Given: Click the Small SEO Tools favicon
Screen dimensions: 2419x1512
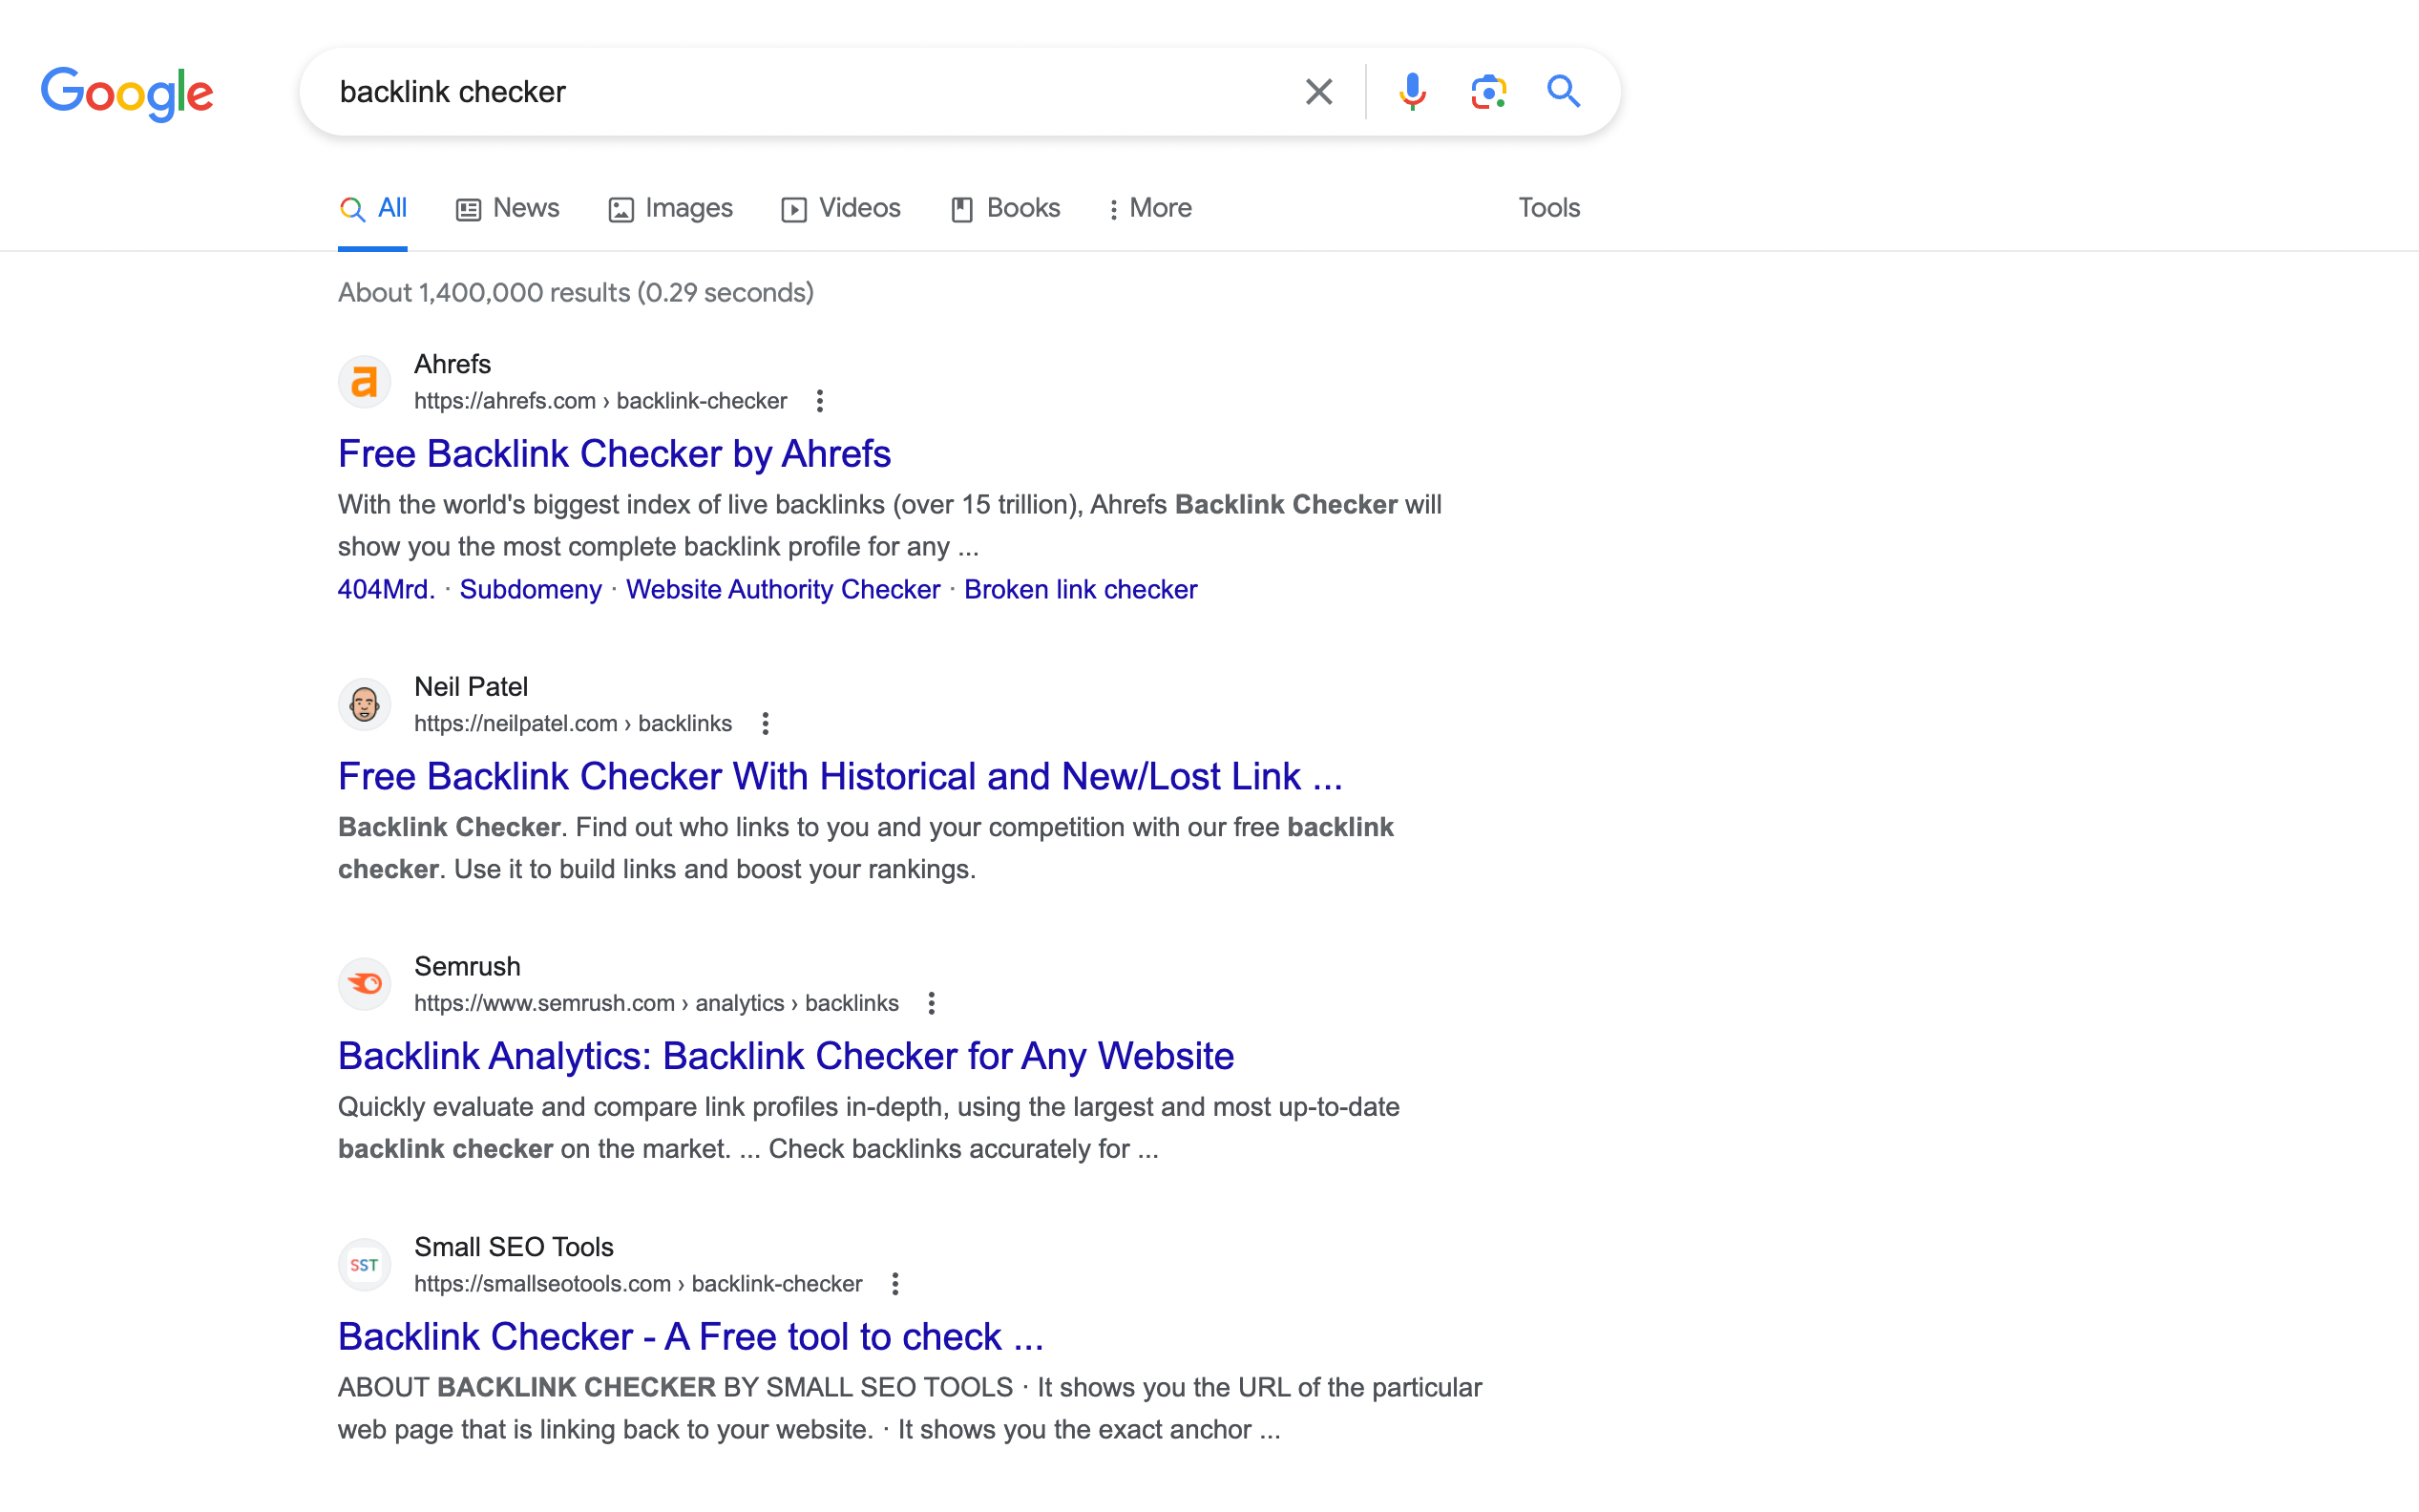Looking at the screenshot, I should (x=364, y=1265).
